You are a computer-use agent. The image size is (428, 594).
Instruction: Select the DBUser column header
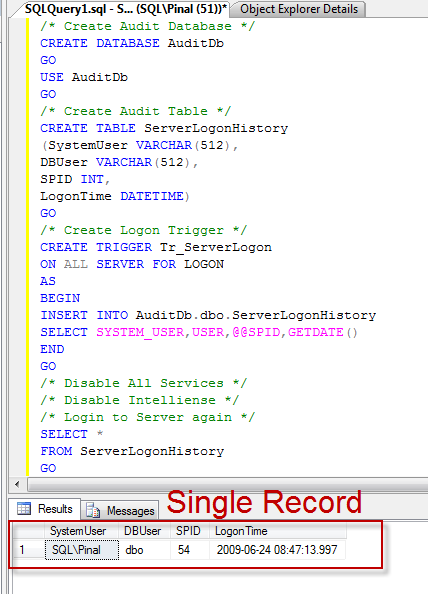click(x=145, y=531)
